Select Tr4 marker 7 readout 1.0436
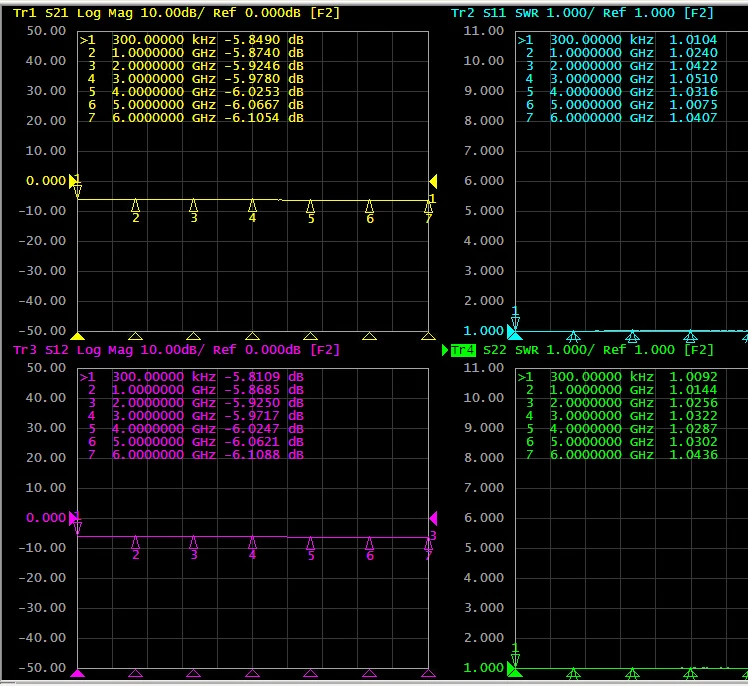Viewport: 751px width, 686px height. click(x=693, y=455)
